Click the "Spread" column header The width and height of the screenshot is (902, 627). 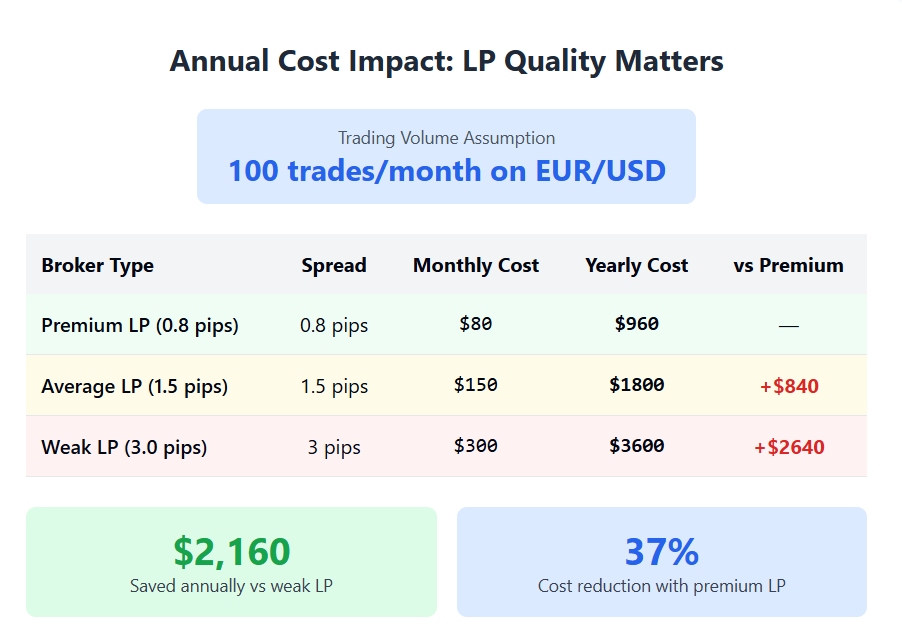[x=334, y=265]
